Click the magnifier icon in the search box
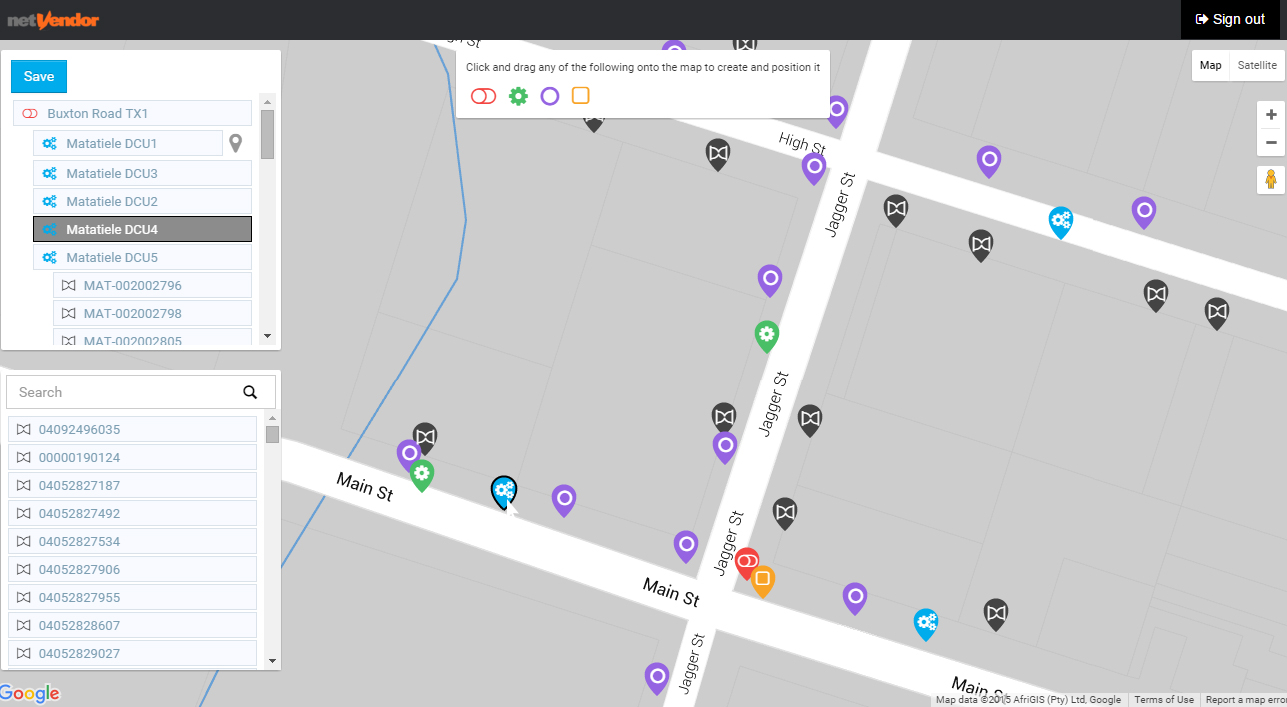 [250, 392]
